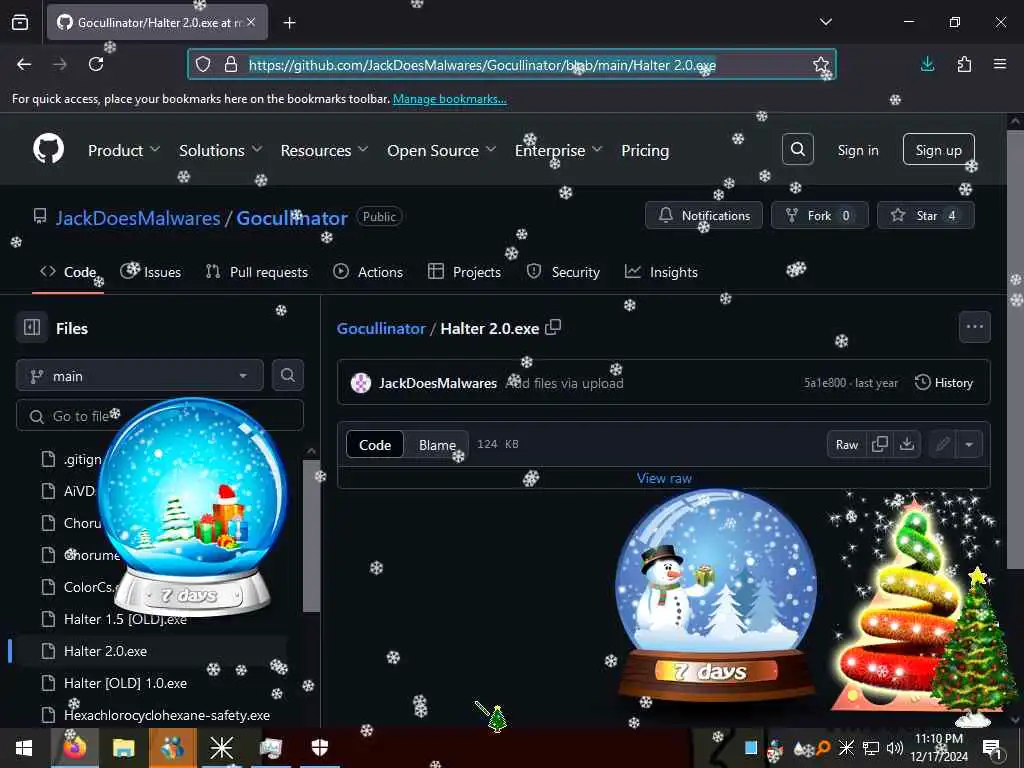
Task: Click the file tree vertical scrollbar
Action: click(x=312, y=536)
